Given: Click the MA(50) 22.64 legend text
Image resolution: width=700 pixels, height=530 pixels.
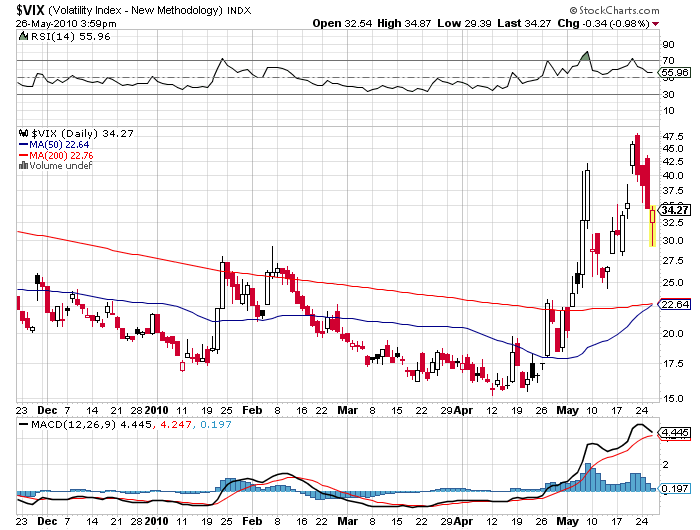Looking at the screenshot, I should pos(59,145).
